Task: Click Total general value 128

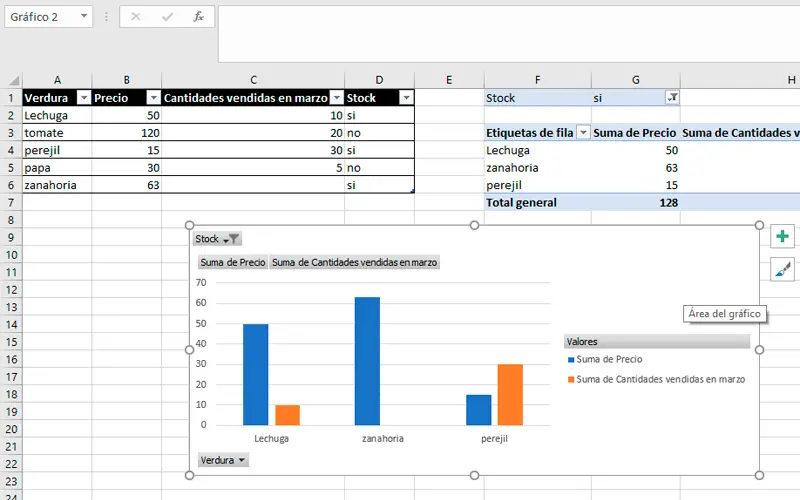Action: (636, 203)
